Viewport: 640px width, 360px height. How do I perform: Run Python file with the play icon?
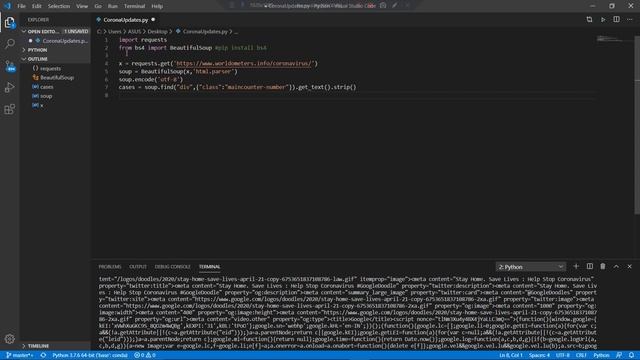[x=603, y=20]
